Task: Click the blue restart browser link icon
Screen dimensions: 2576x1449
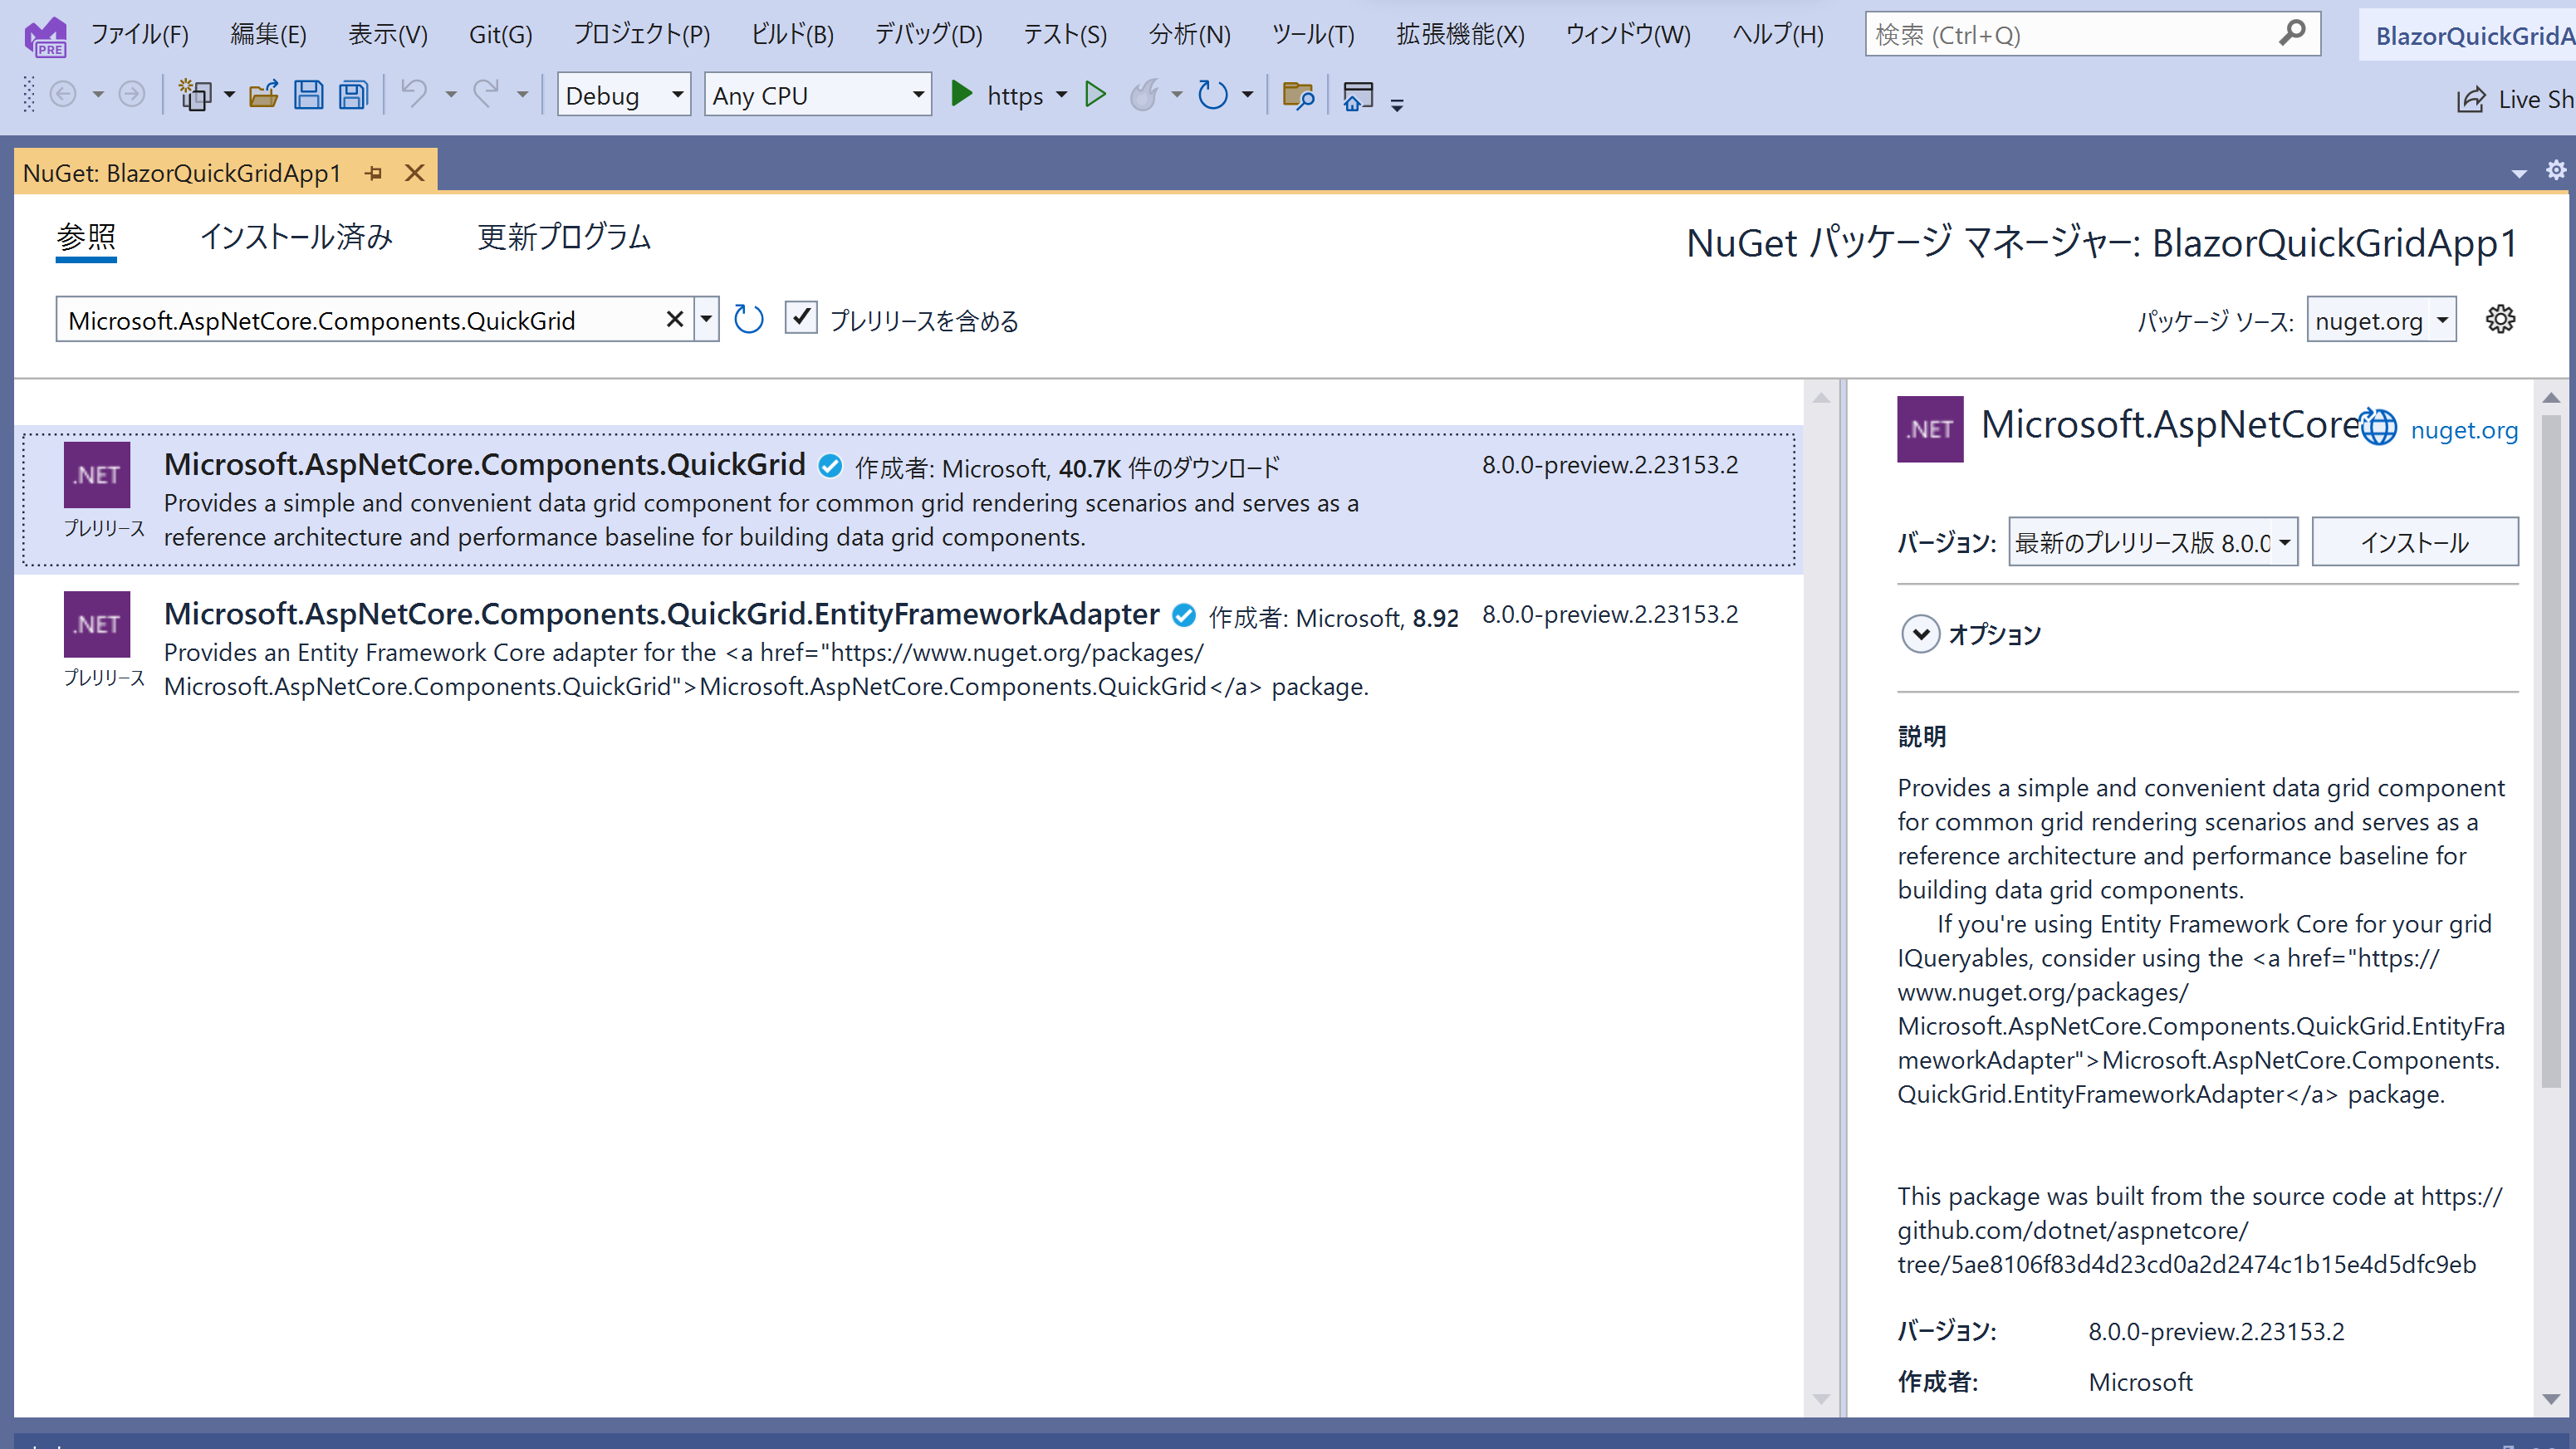Action: tap(1213, 95)
